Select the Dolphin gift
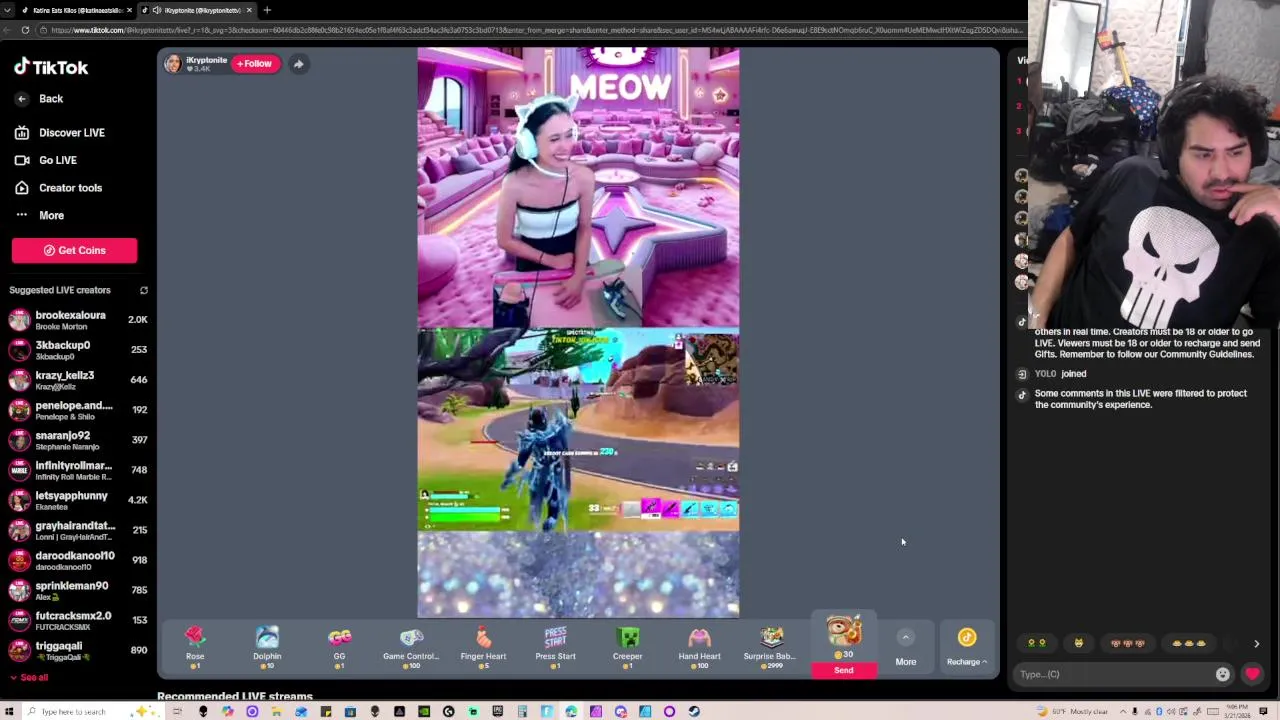 coord(267,646)
